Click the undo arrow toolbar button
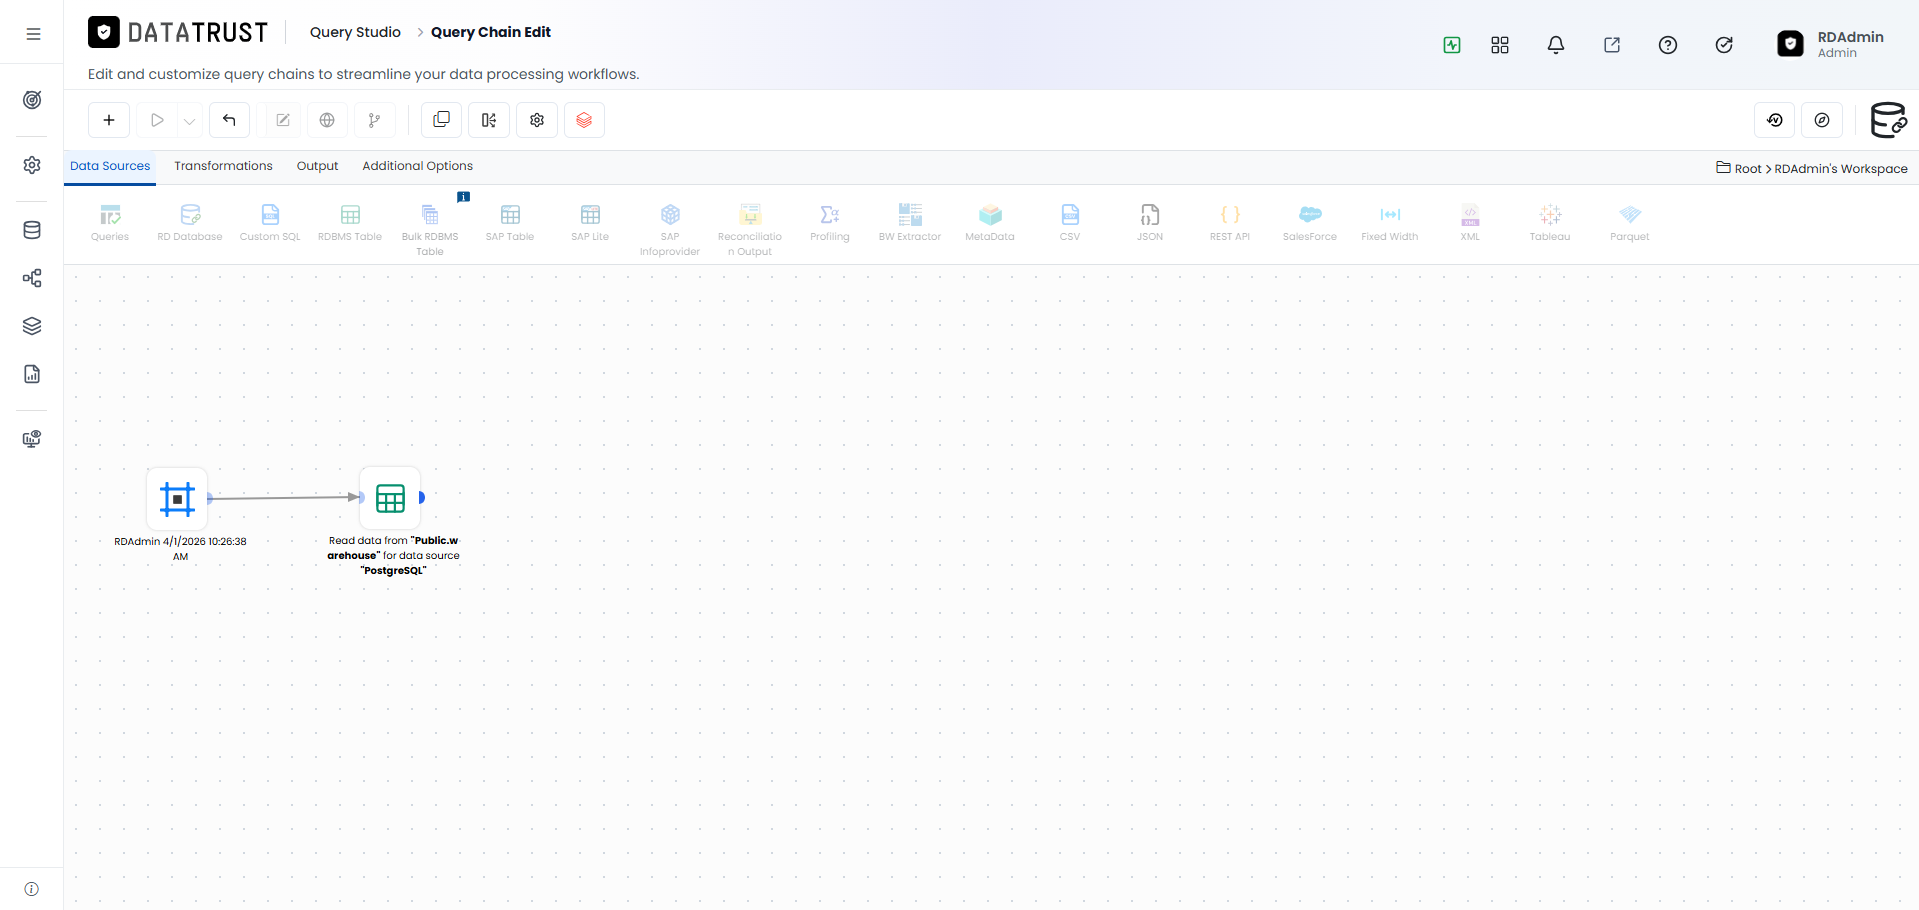 click(x=229, y=120)
